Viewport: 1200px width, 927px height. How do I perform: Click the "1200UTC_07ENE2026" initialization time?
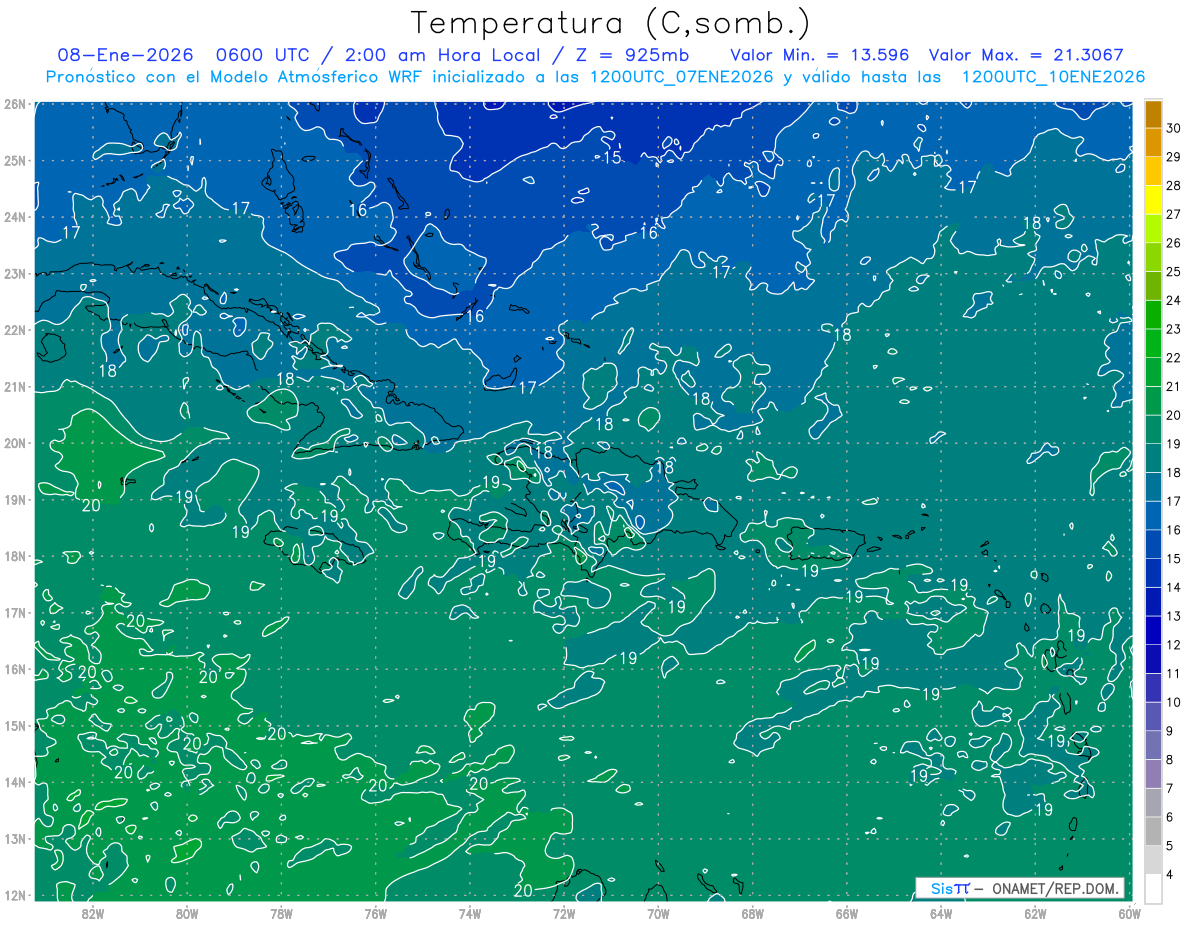click(682, 77)
